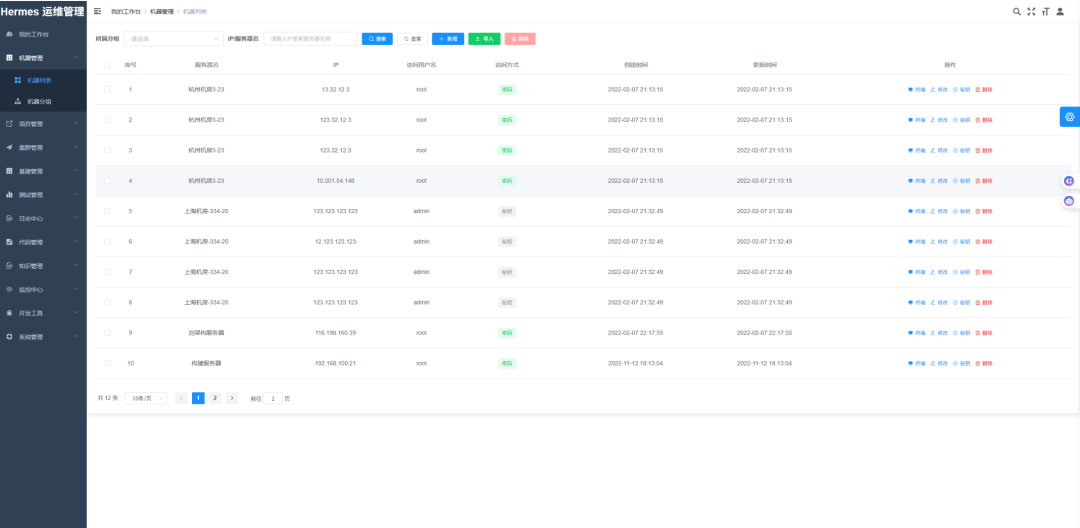The height and width of the screenshot is (528, 1080).
Task: Click the lower purple floating robot icon
Action: [1069, 201]
